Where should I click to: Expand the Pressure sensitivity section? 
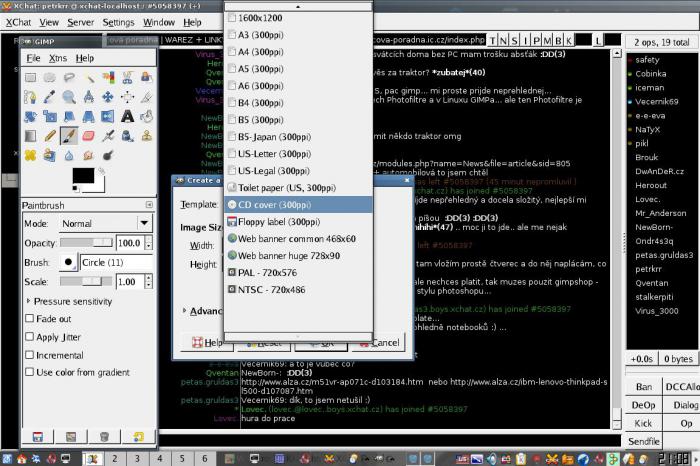[x=29, y=301]
